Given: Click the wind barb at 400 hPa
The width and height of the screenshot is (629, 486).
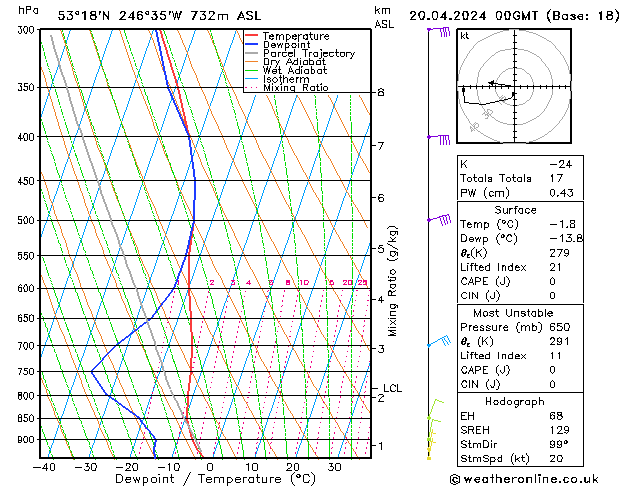Looking at the screenshot, I should coord(439,139).
